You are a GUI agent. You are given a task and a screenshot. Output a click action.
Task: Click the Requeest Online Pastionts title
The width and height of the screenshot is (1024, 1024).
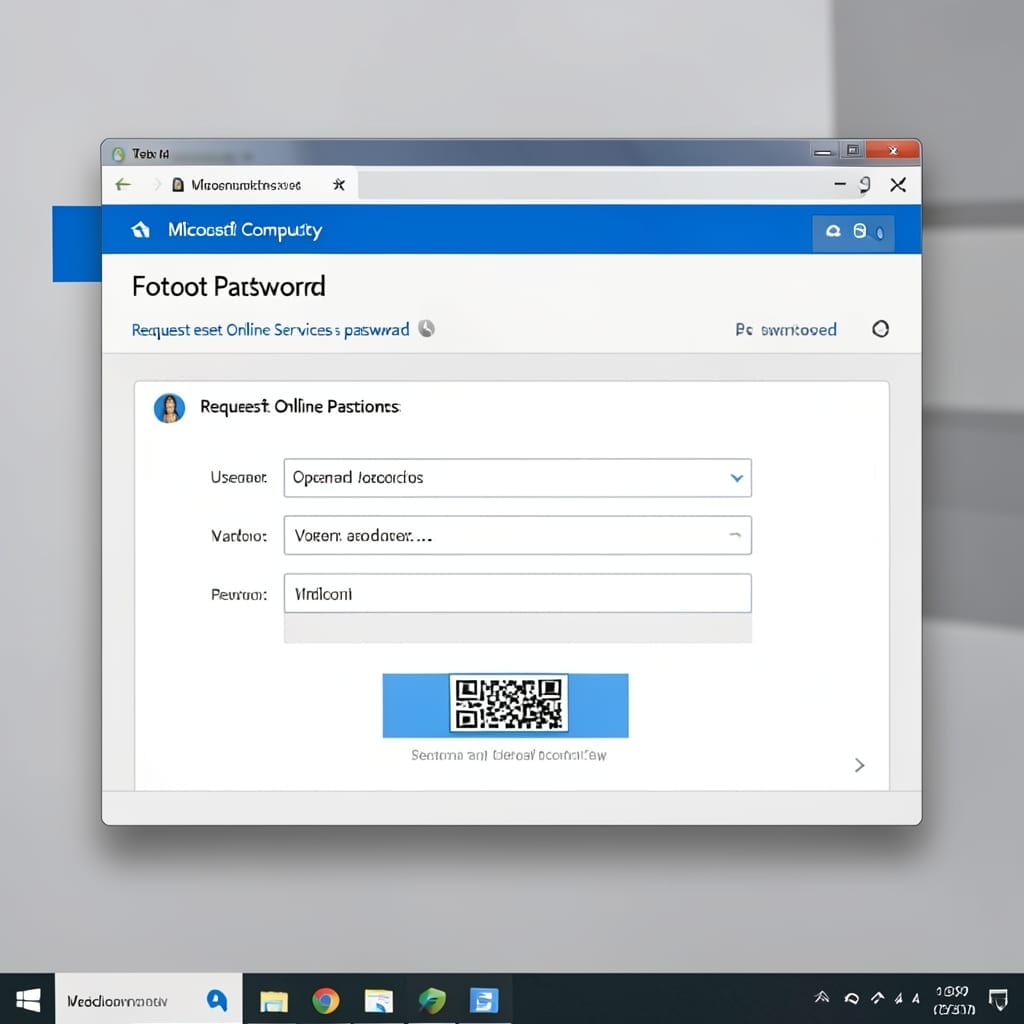300,407
